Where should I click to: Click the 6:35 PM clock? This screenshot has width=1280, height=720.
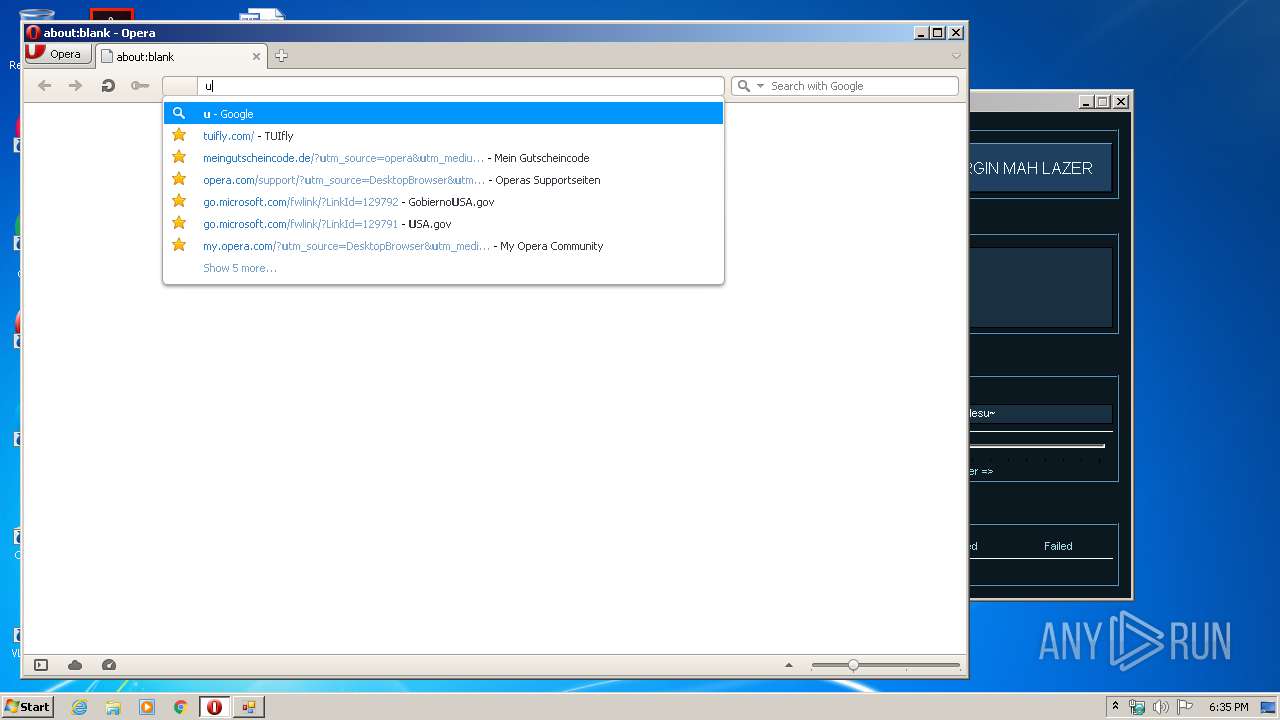pyautogui.click(x=1228, y=707)
